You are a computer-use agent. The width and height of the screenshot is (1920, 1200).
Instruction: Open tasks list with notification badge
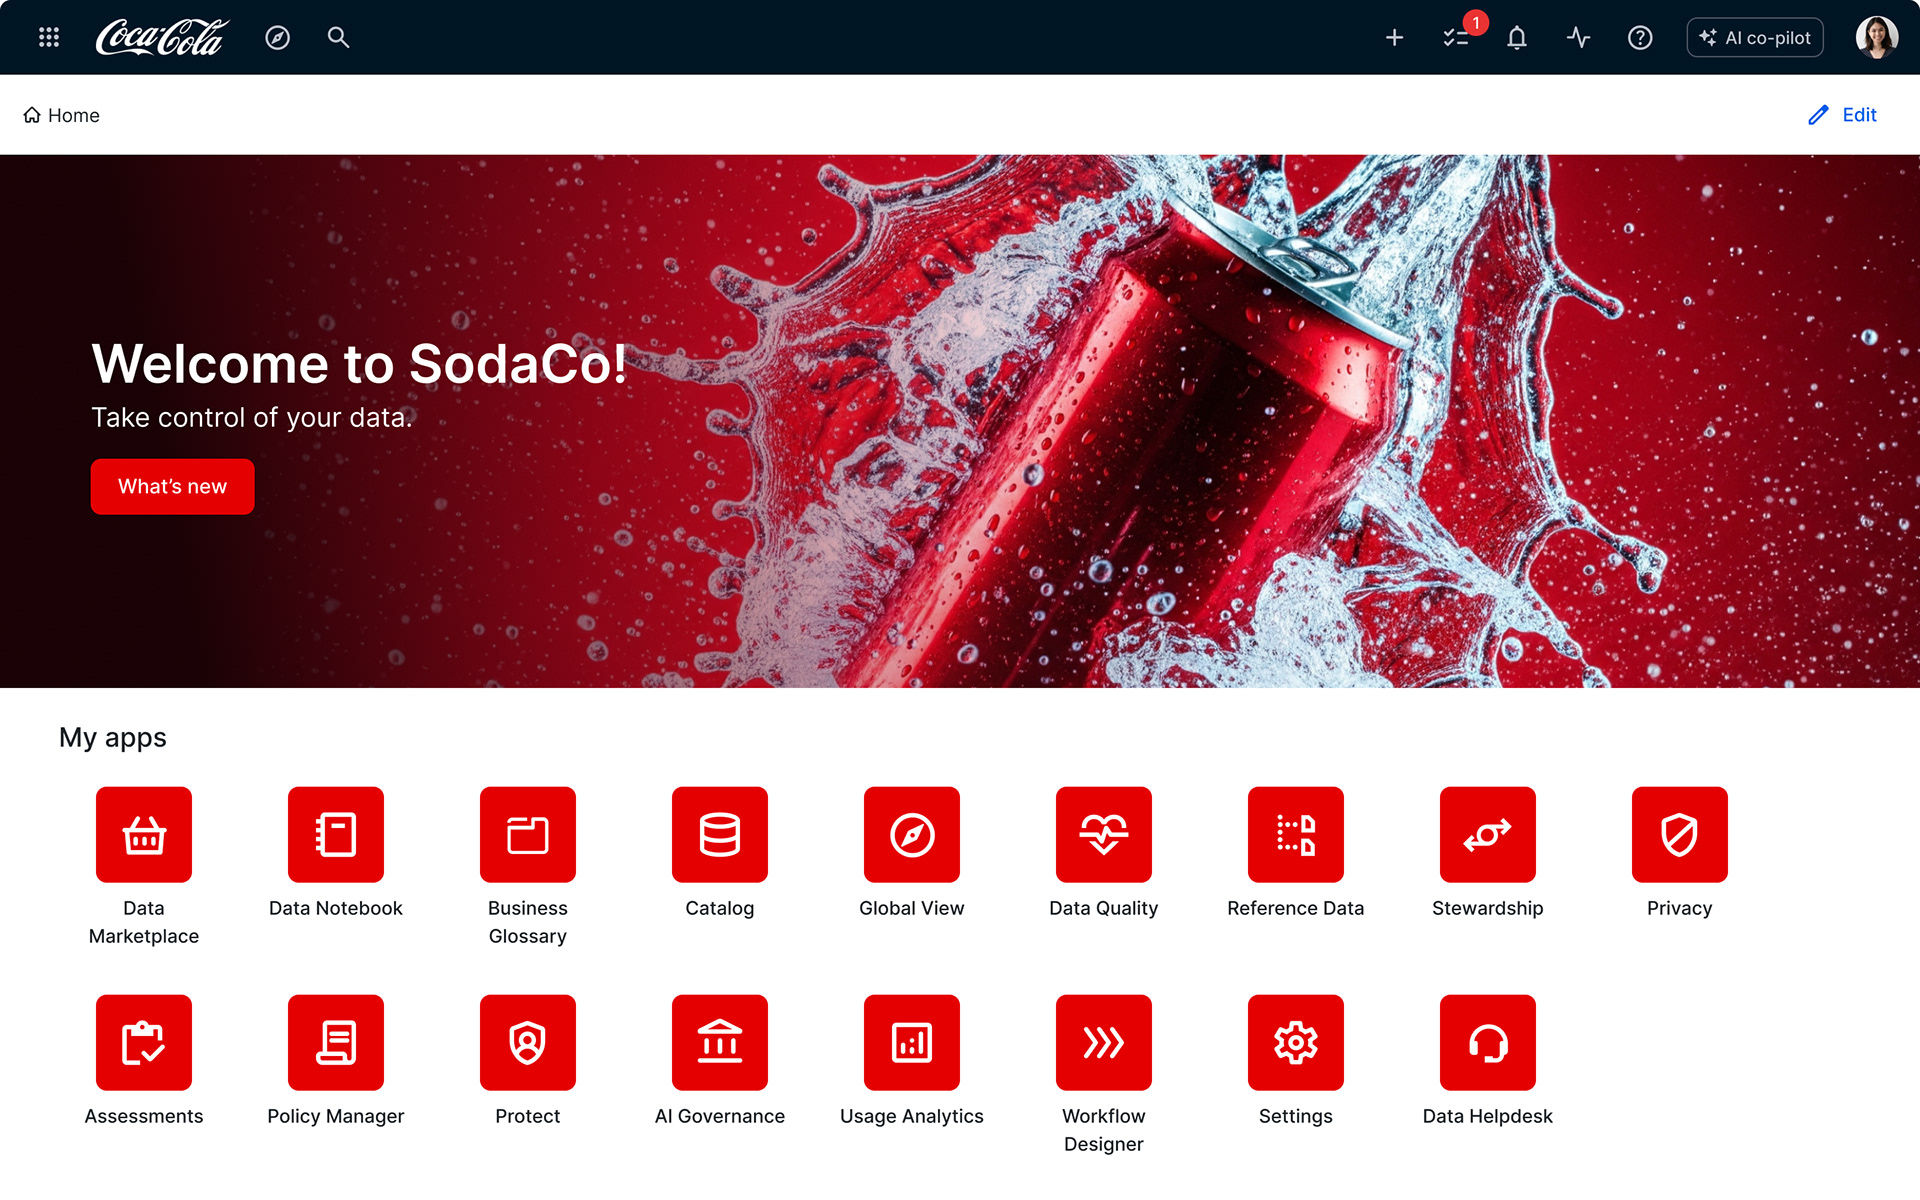pyautogui.click(x=1456, y=37)
